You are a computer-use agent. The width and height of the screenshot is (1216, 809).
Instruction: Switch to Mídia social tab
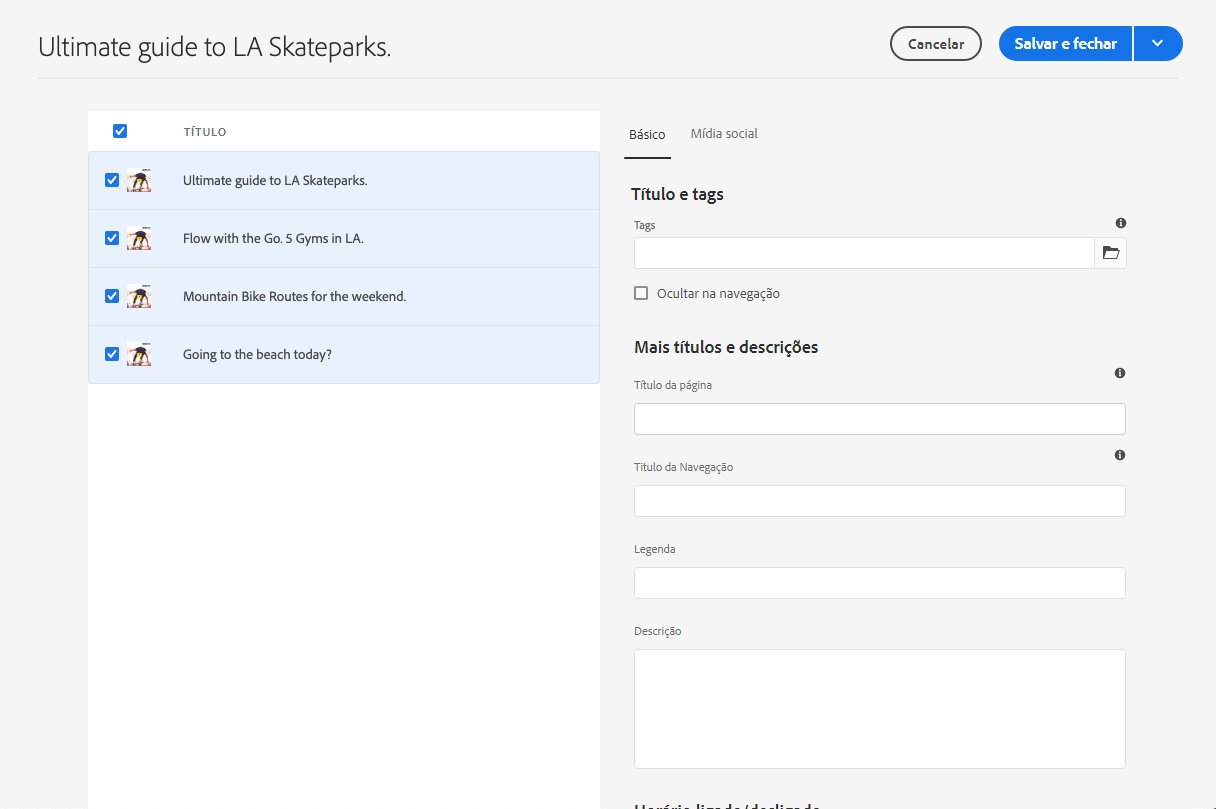click(x=724, y=134)
